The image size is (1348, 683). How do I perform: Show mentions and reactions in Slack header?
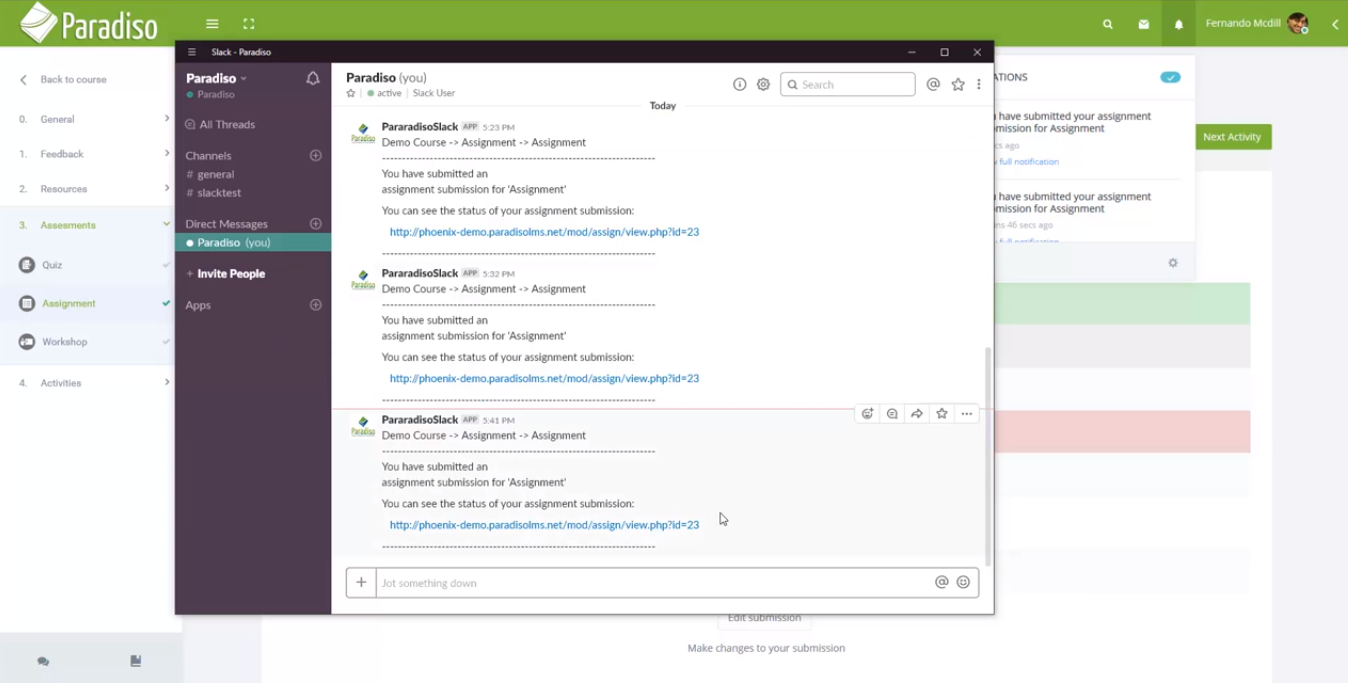point(933,85)
